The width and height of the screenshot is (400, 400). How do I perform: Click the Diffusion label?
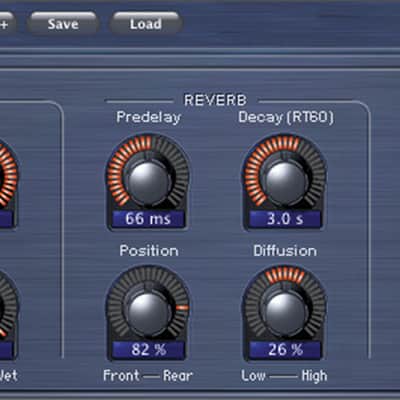tap(285, 251)
